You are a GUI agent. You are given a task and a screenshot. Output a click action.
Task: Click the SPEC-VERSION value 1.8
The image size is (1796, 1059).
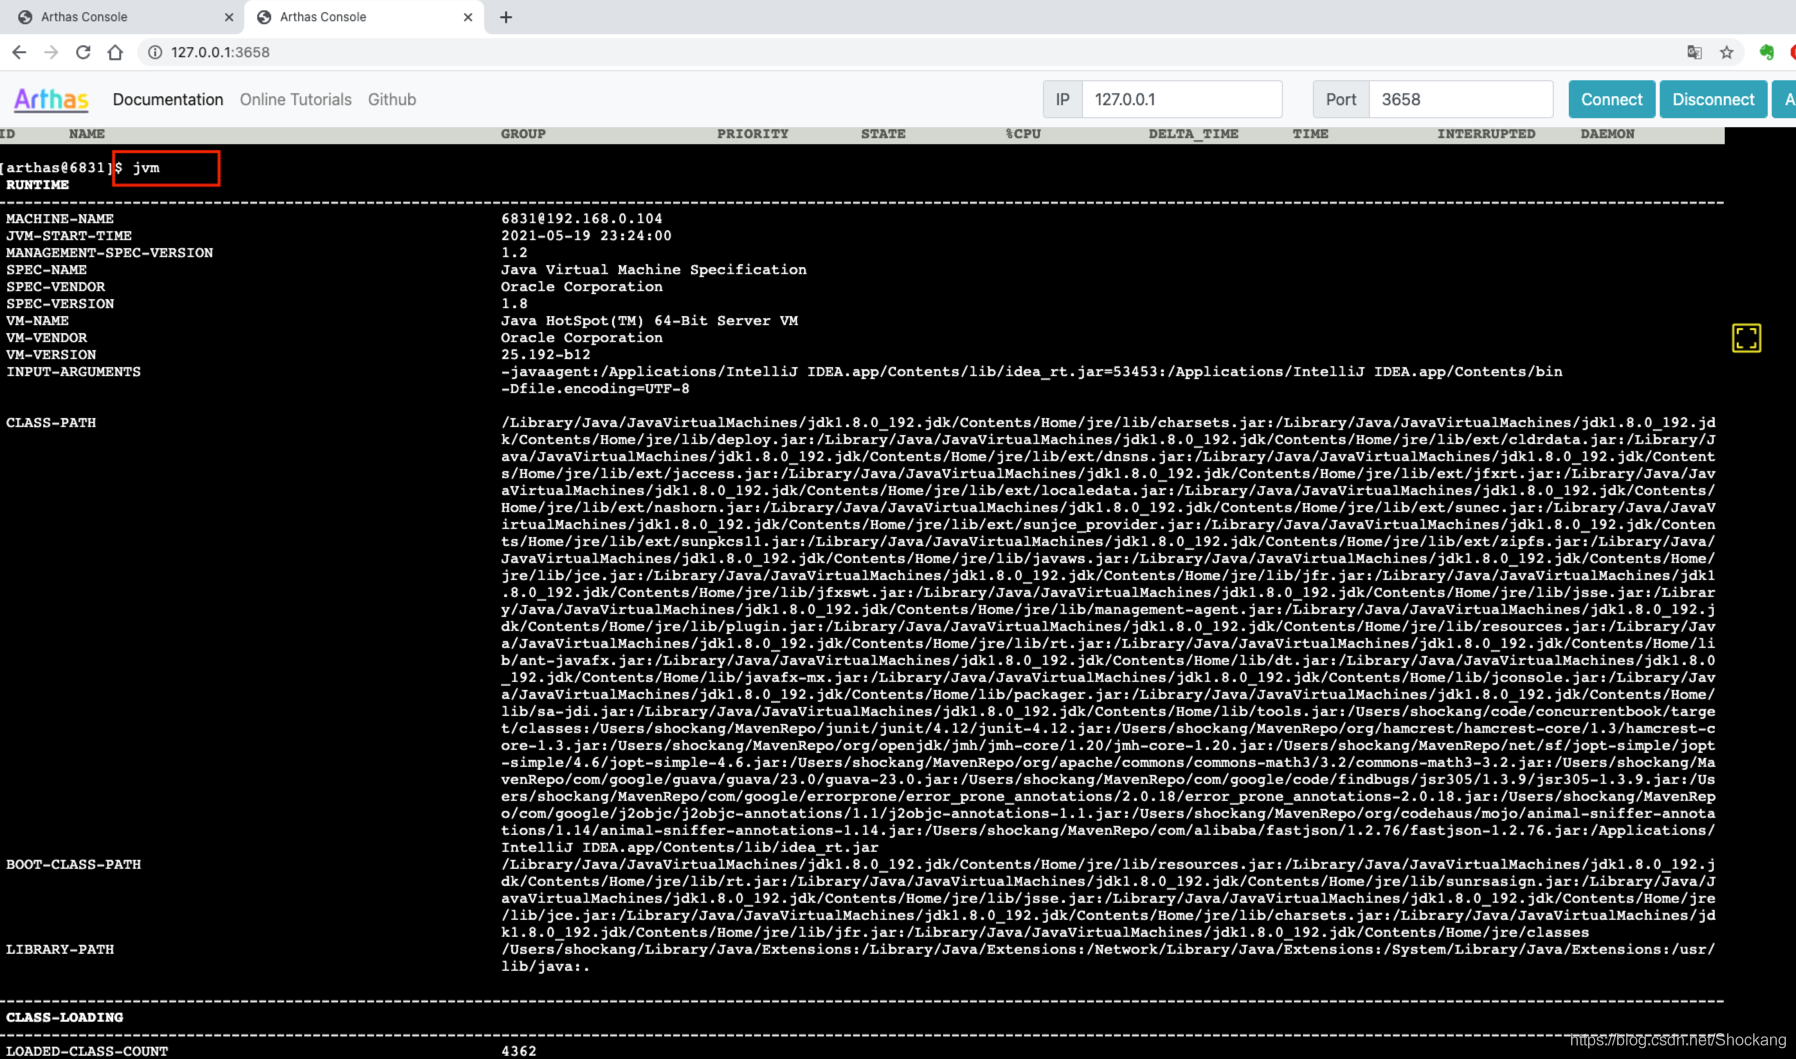click(514, 304)
